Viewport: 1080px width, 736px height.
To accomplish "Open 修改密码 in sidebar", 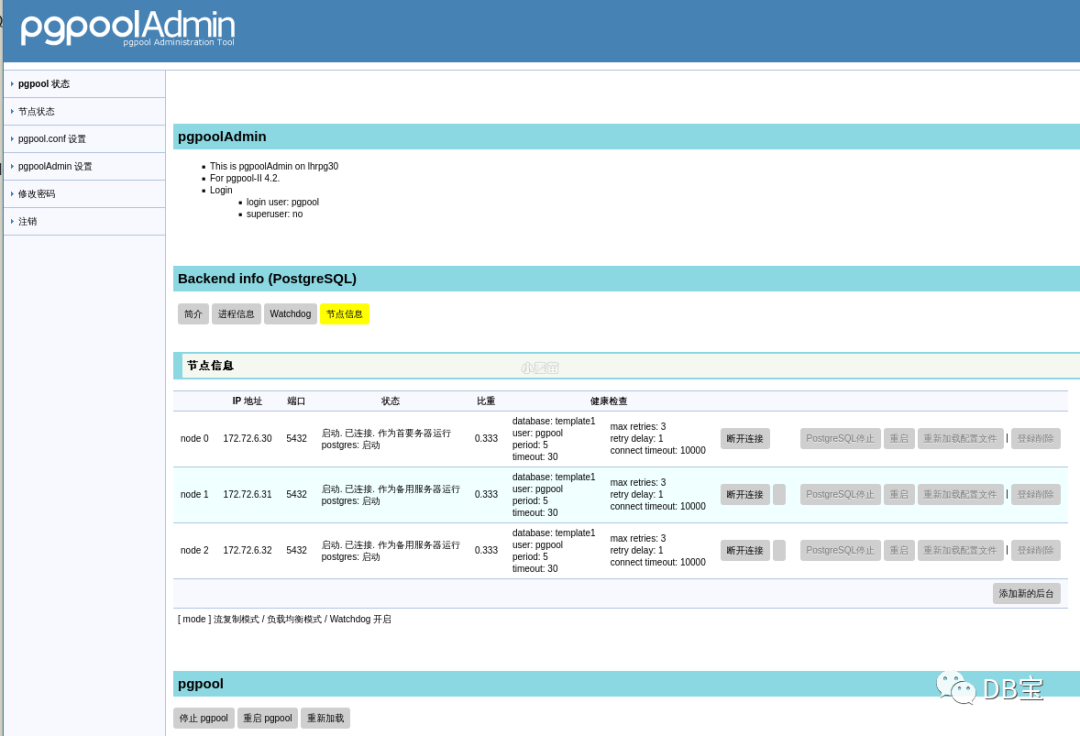I will click(x=36, y=194).
